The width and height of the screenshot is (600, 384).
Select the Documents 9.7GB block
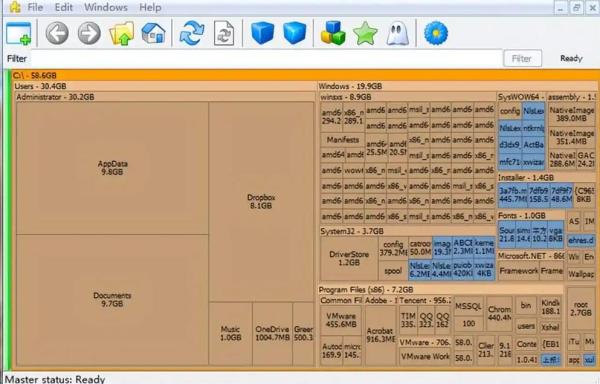(x=112, y=299)
